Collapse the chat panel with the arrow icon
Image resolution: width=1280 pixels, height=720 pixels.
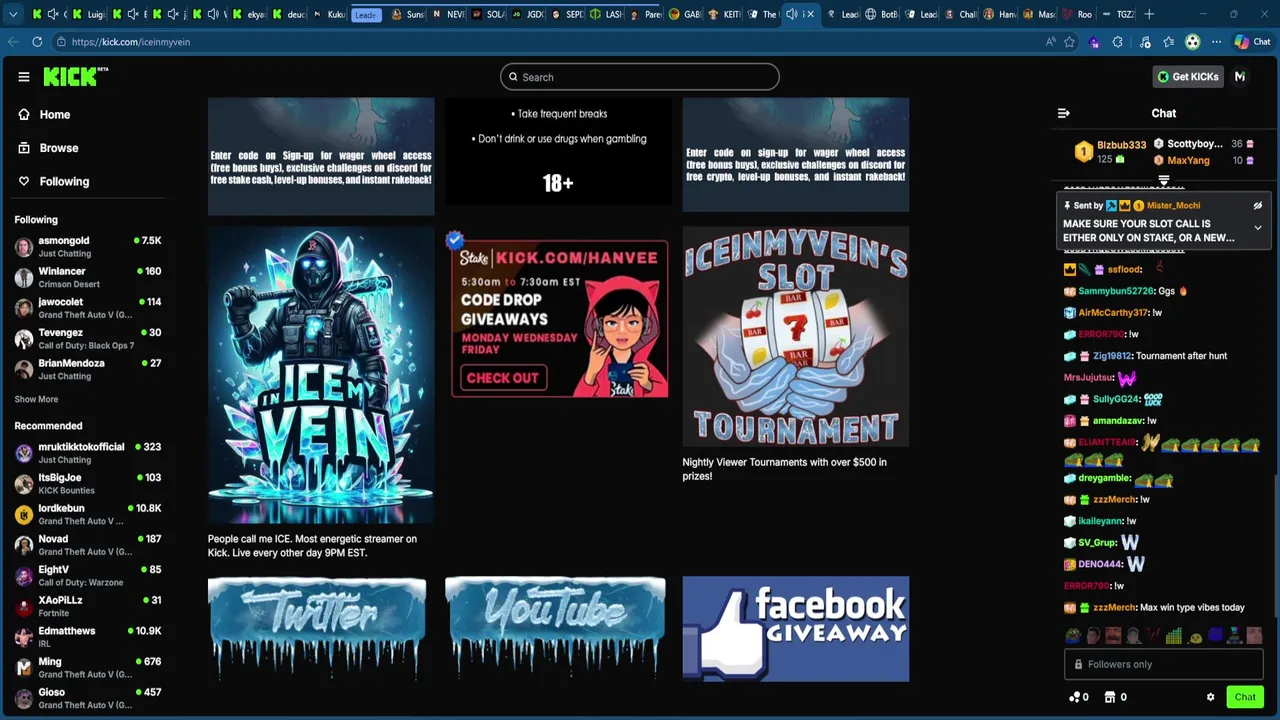click(x=1064, y=113)
